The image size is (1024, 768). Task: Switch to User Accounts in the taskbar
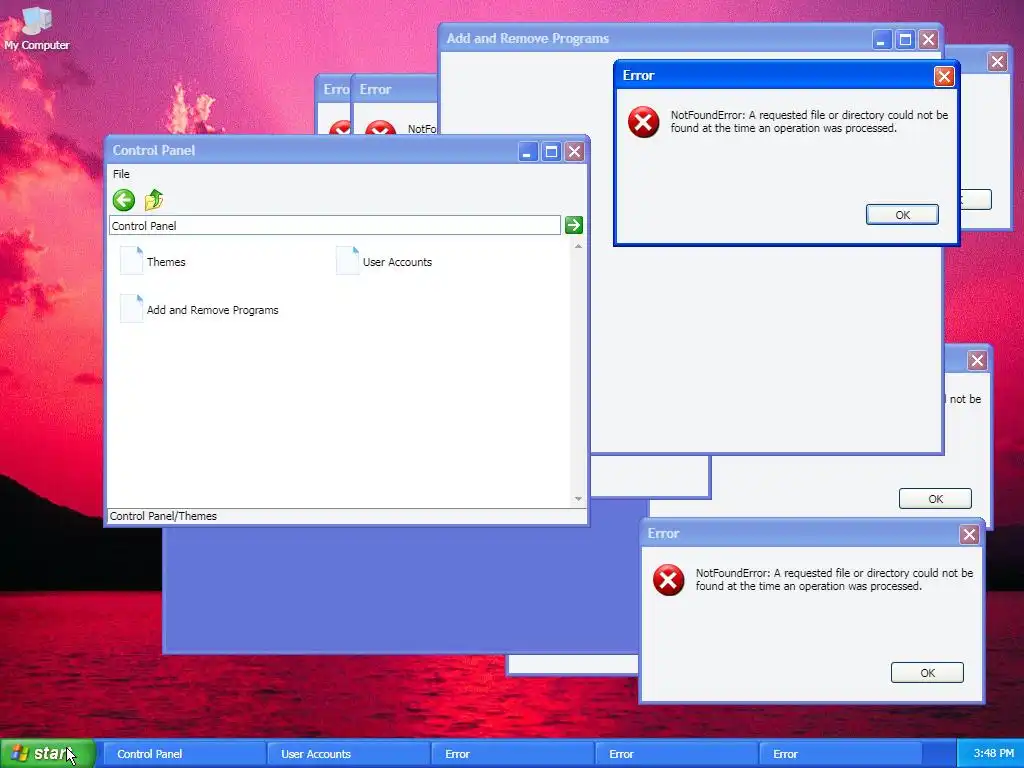click(x=348, y=754)
